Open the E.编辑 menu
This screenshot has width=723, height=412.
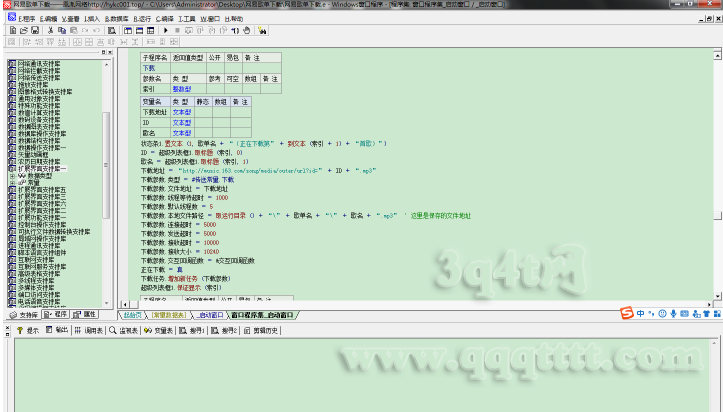pyautogui.click(x=48, y=19)
